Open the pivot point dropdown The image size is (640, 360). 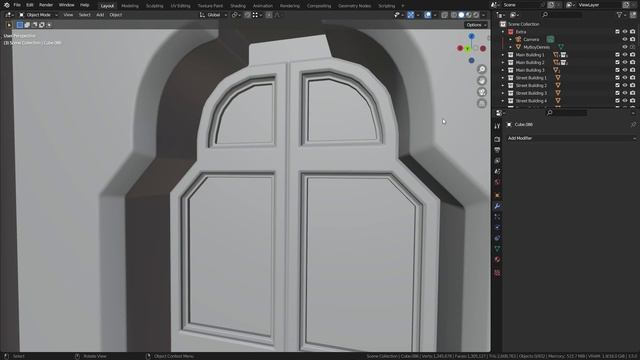click(236, 15)
